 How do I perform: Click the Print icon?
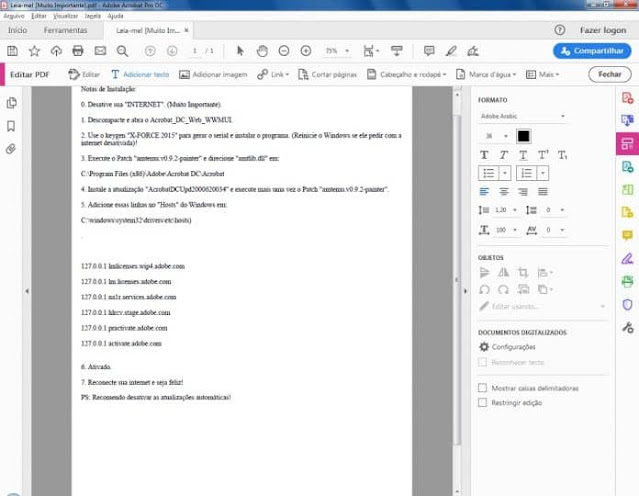[78, 51]
